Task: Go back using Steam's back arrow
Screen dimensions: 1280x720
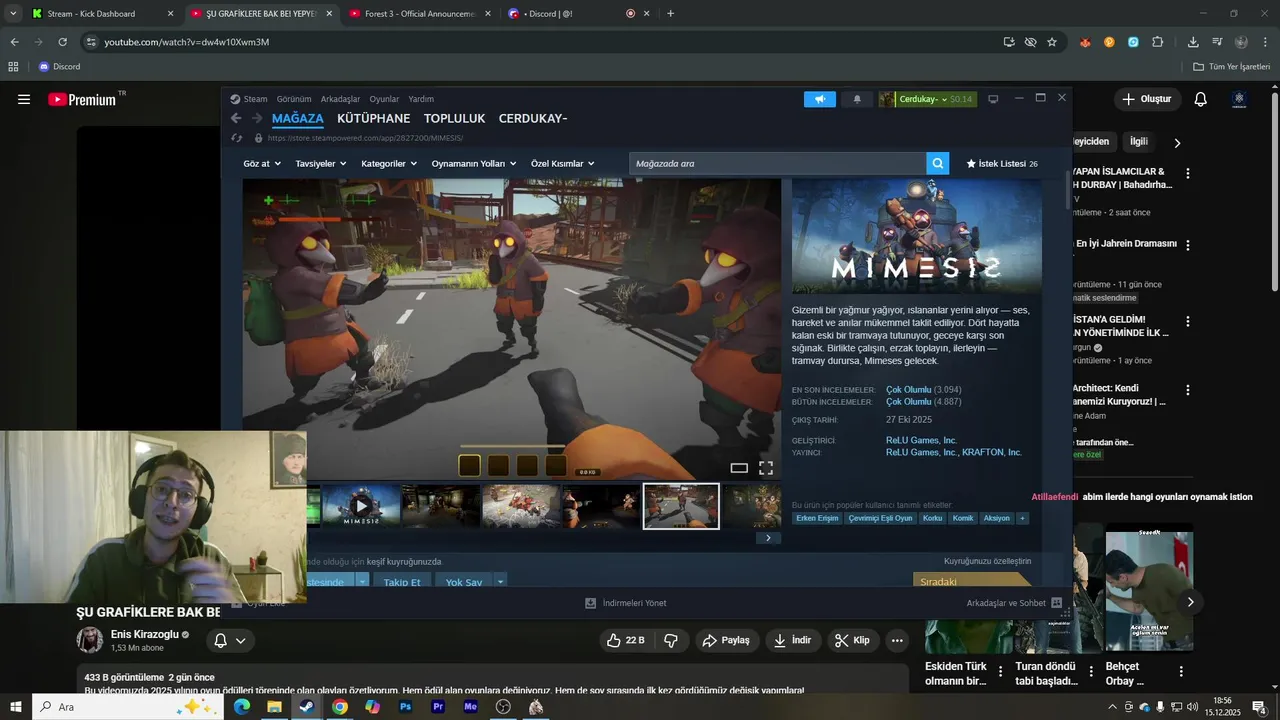Action: click(x=236, y=118)
